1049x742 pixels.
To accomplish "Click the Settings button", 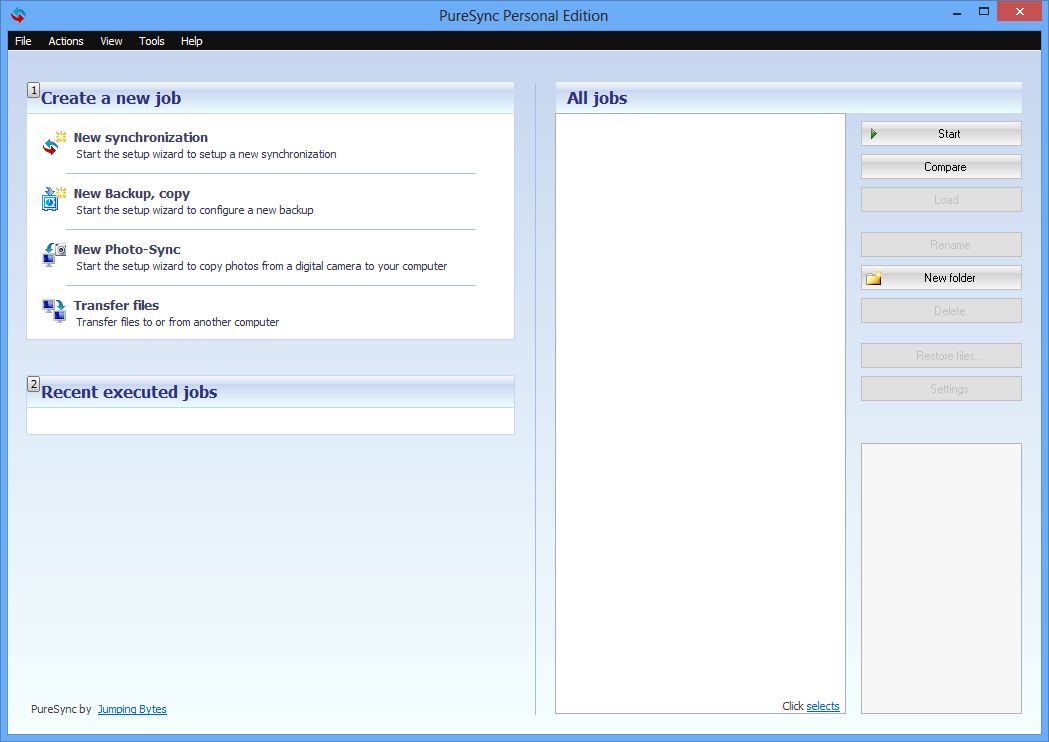I will coord(941,389).
